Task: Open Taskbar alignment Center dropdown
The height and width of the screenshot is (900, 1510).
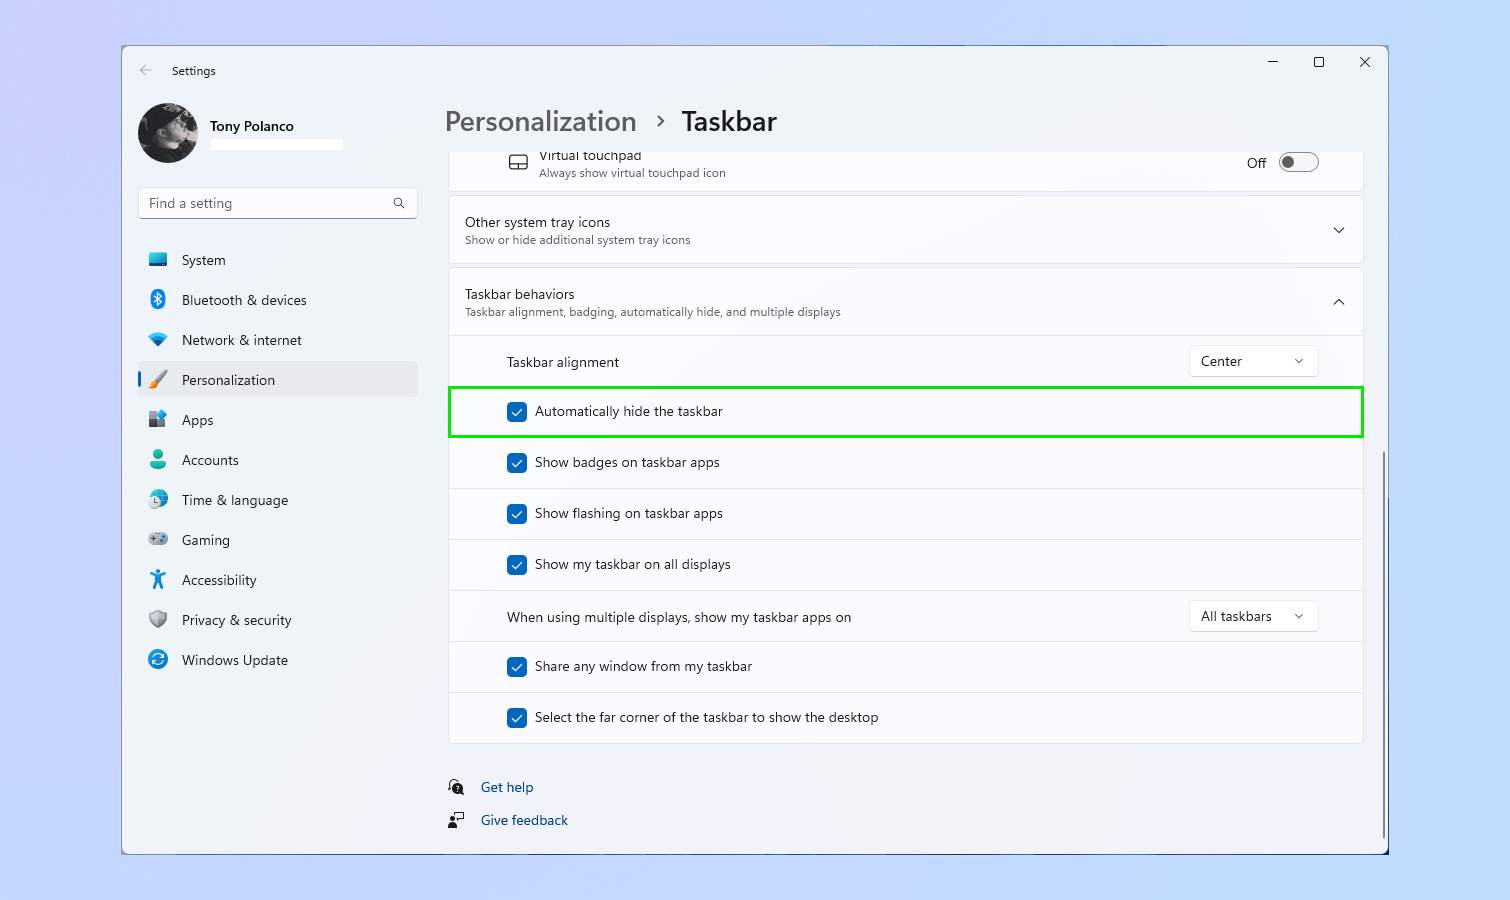Action: [x=1253, y=361]
